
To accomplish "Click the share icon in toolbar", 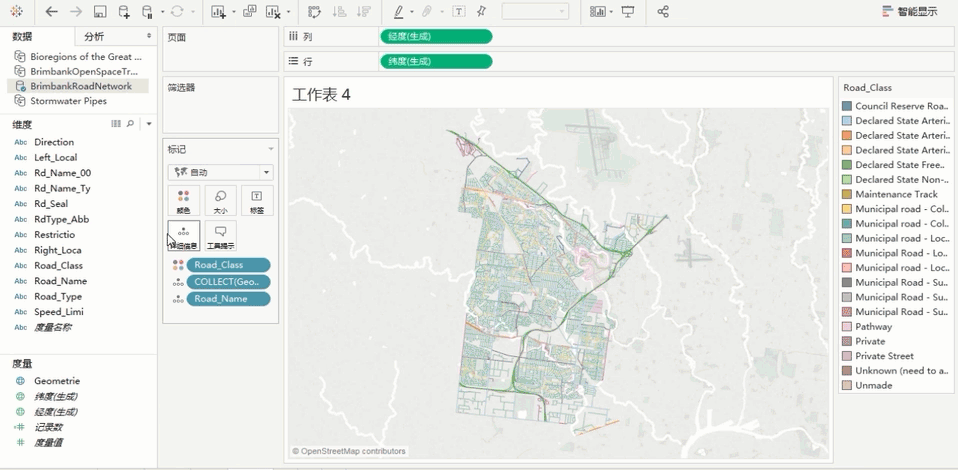I will pos(663,12).
